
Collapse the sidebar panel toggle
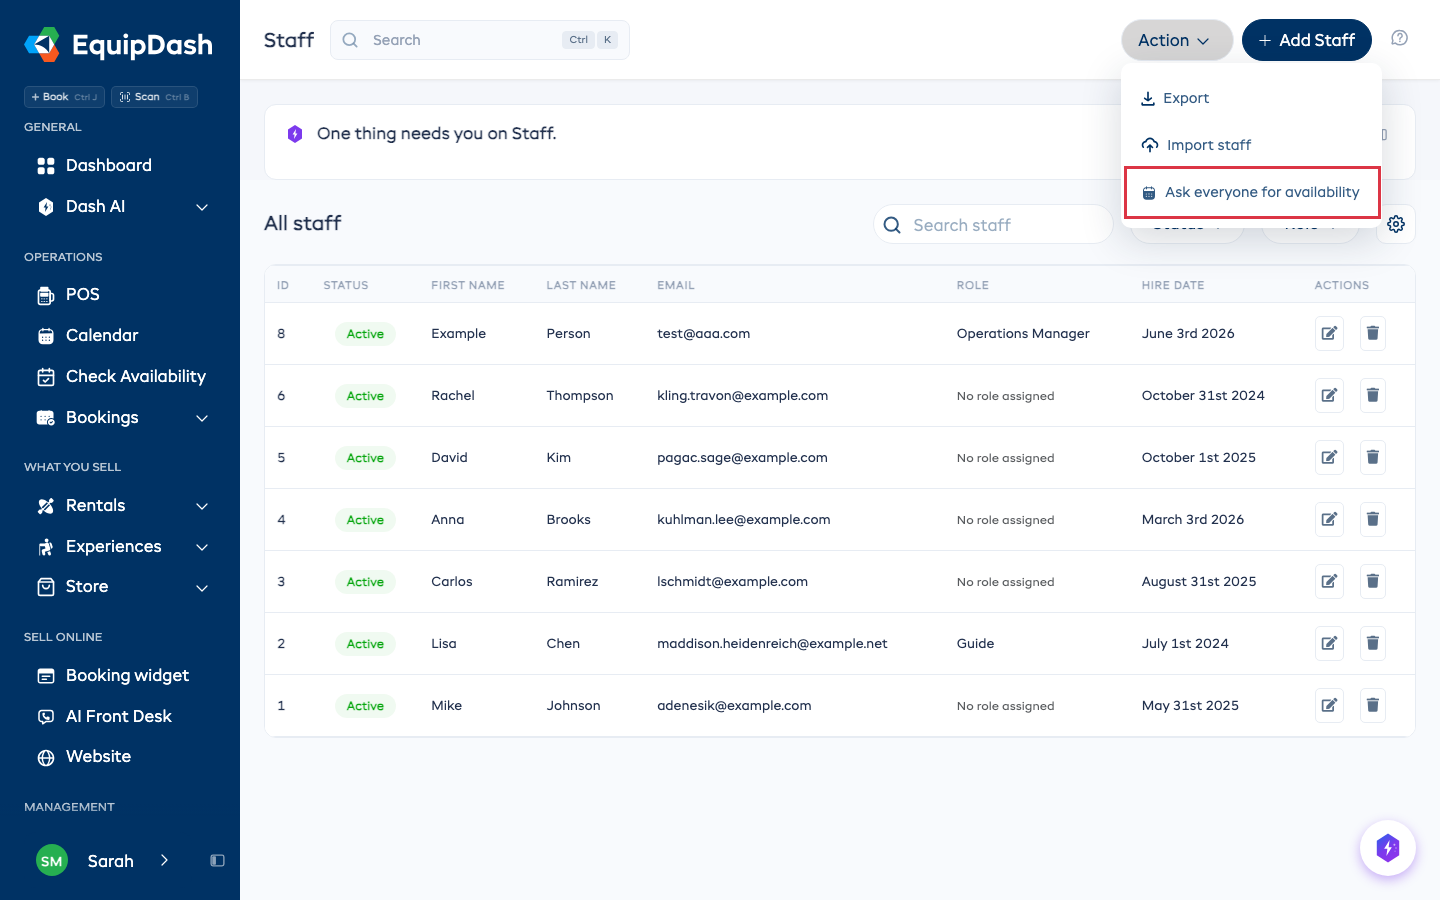(x=217, y=861)
